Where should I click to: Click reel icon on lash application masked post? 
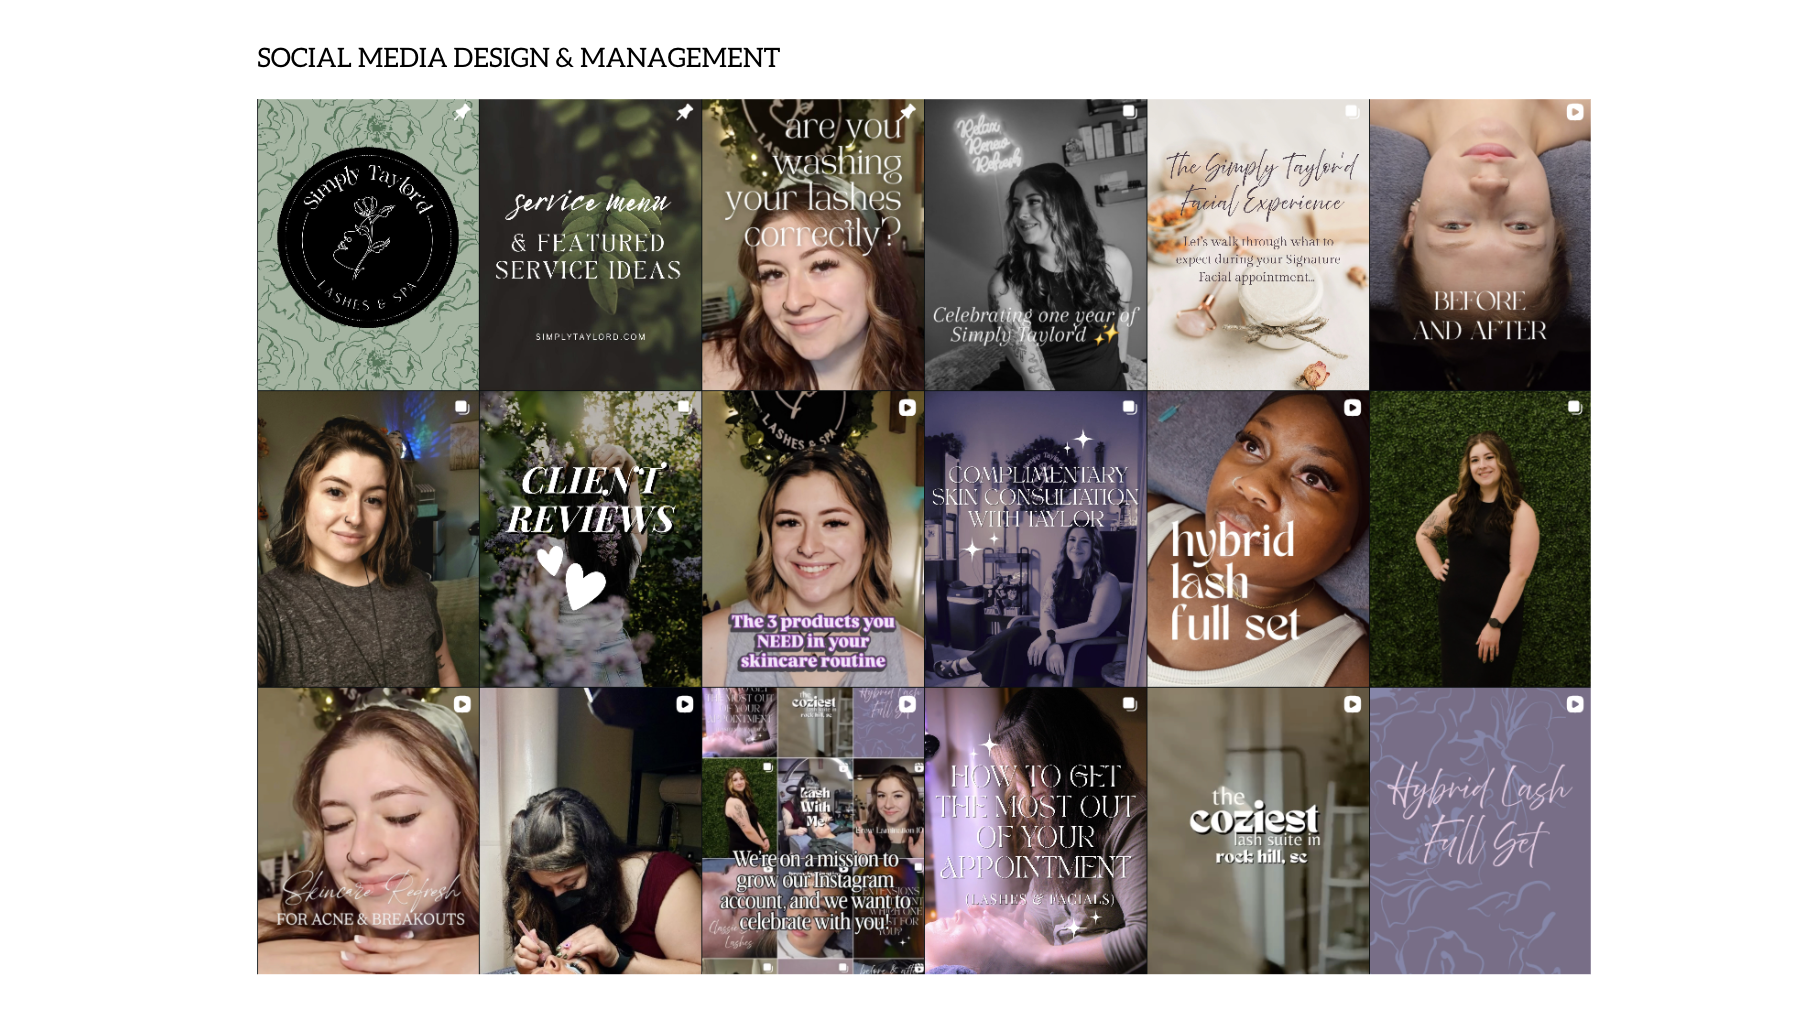point(684,704)
